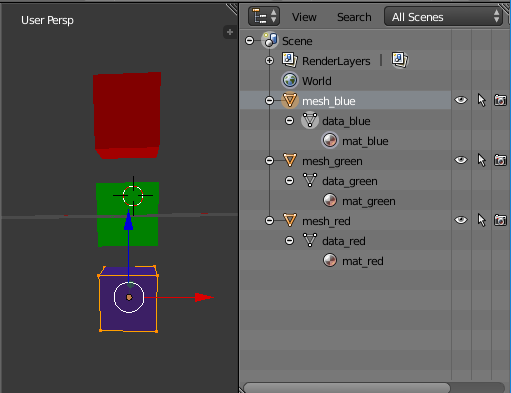Click the mesh_red object icon

coord(290,220)
